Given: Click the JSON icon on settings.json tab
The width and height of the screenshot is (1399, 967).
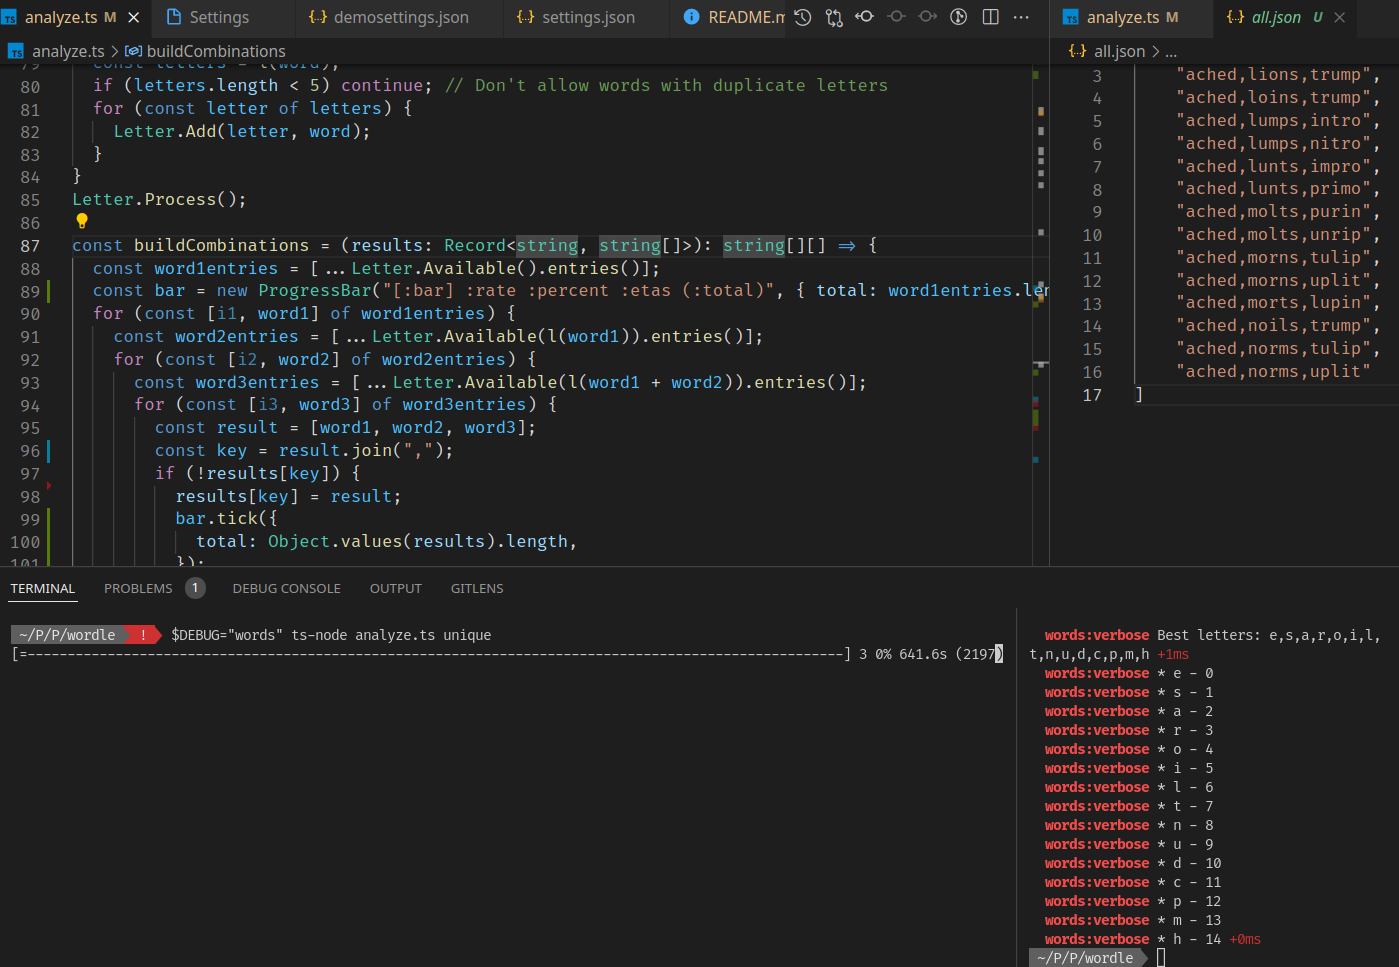Looking at the screenshot, I should (526, 17).
